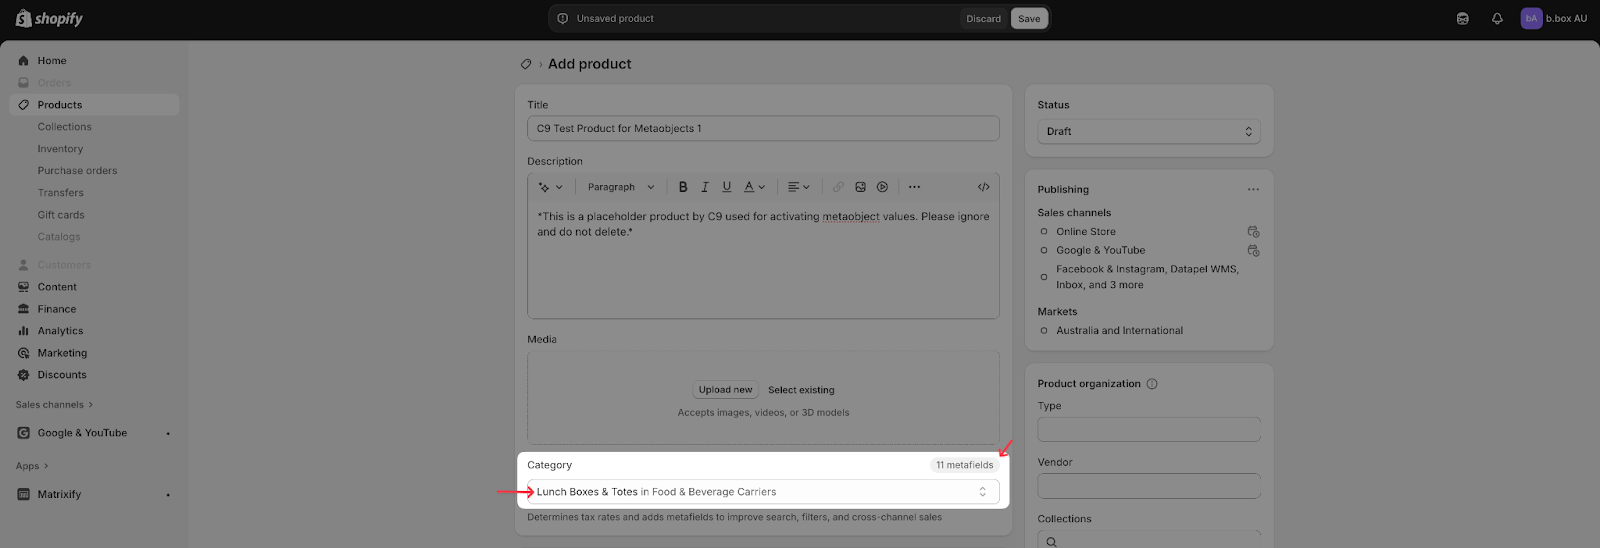Toggle bold formatting in description editor

click(x=683, y=187)
